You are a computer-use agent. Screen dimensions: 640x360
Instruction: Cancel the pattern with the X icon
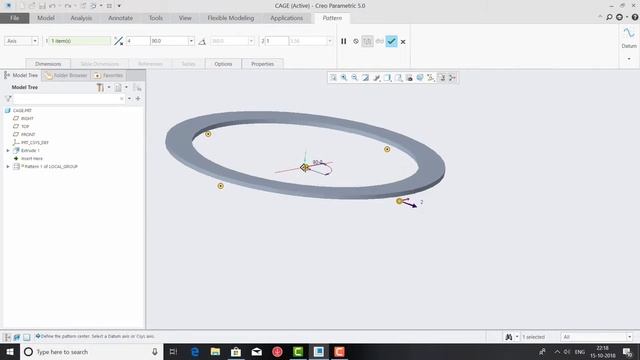(x=403, y=42)
